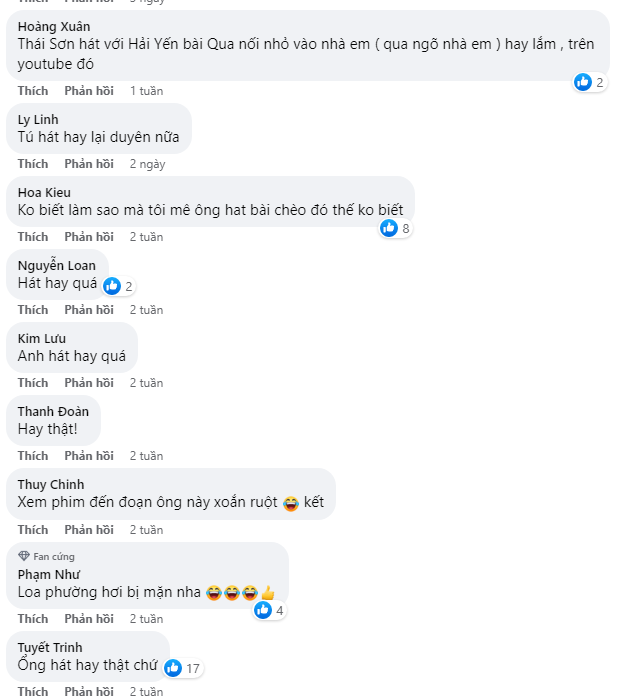The width and height of the screenshot is (623, 698).
Task: Reply to Thanh Đoàn's comment
Action: coord(89,456)
